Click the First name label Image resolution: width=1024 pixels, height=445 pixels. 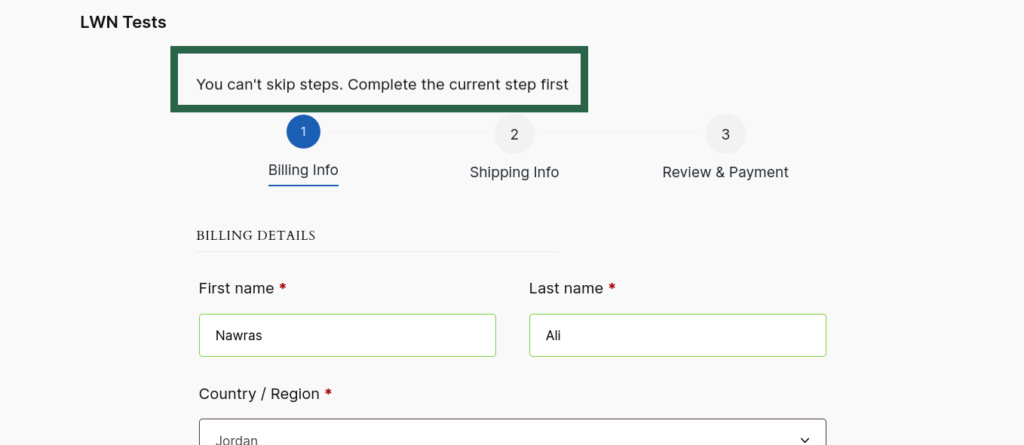pyautogui.click(x=236, y=288)
